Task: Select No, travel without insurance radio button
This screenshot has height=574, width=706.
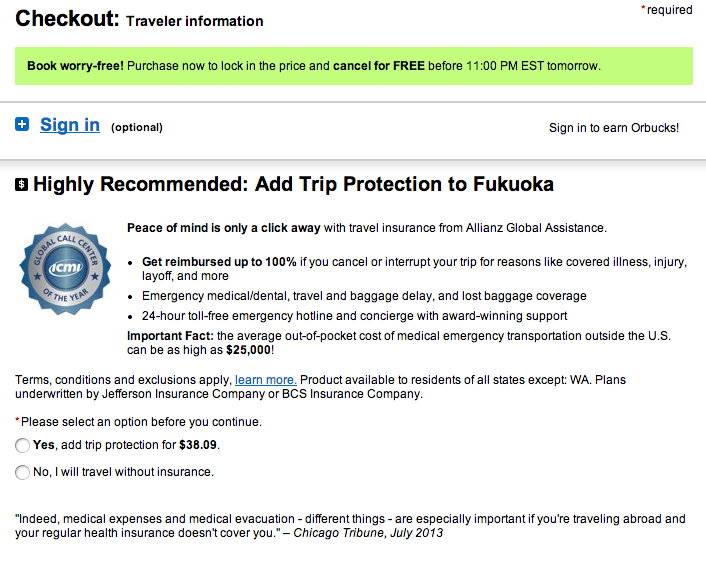Action: pyautogui.click(x=23, y=472)
